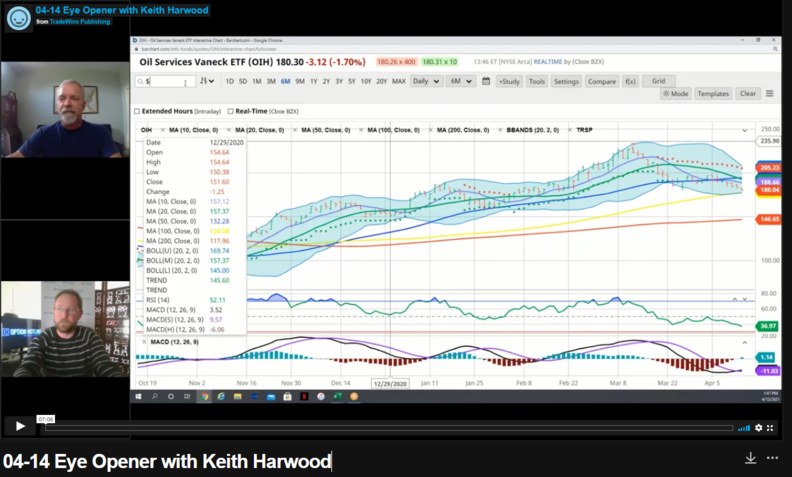Select the MAX time range
The height and width of the screenshot is (477, 792).
[x=399, y=81]
